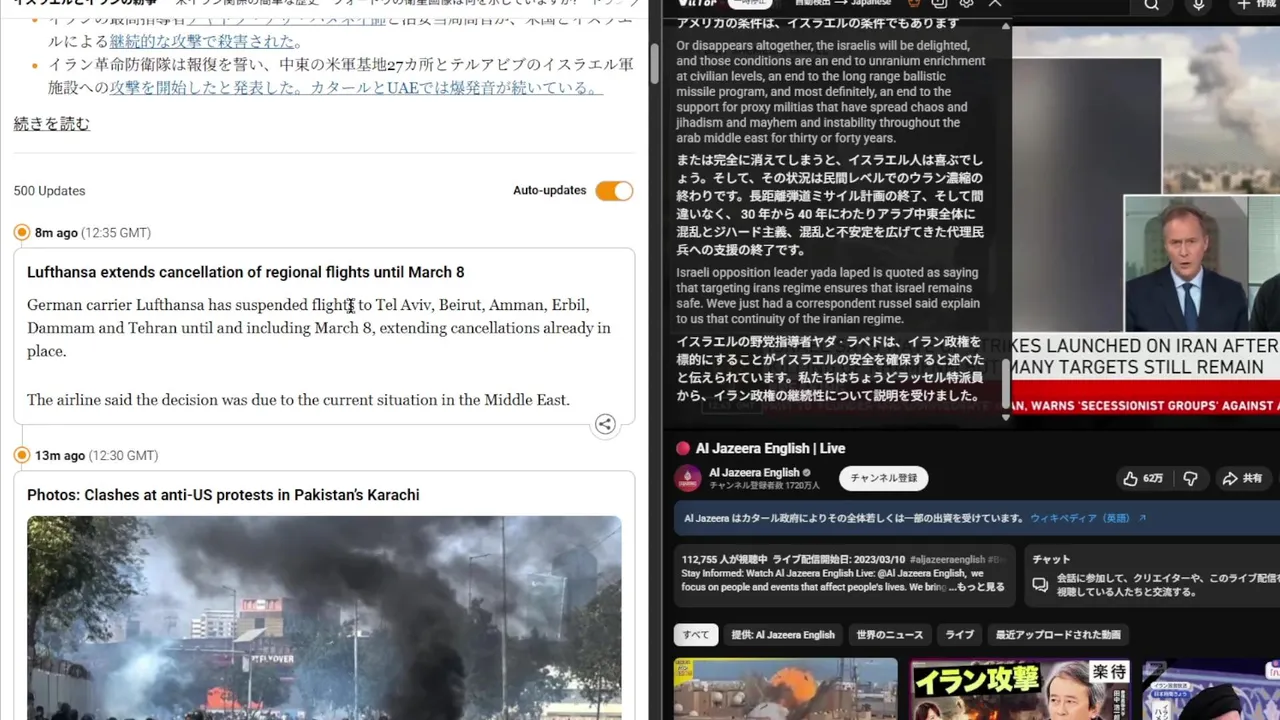Click the Al Jazeera English | Live title
Image resolution: width=1280 pixels, height=720 pixels.
coord(770,449)
